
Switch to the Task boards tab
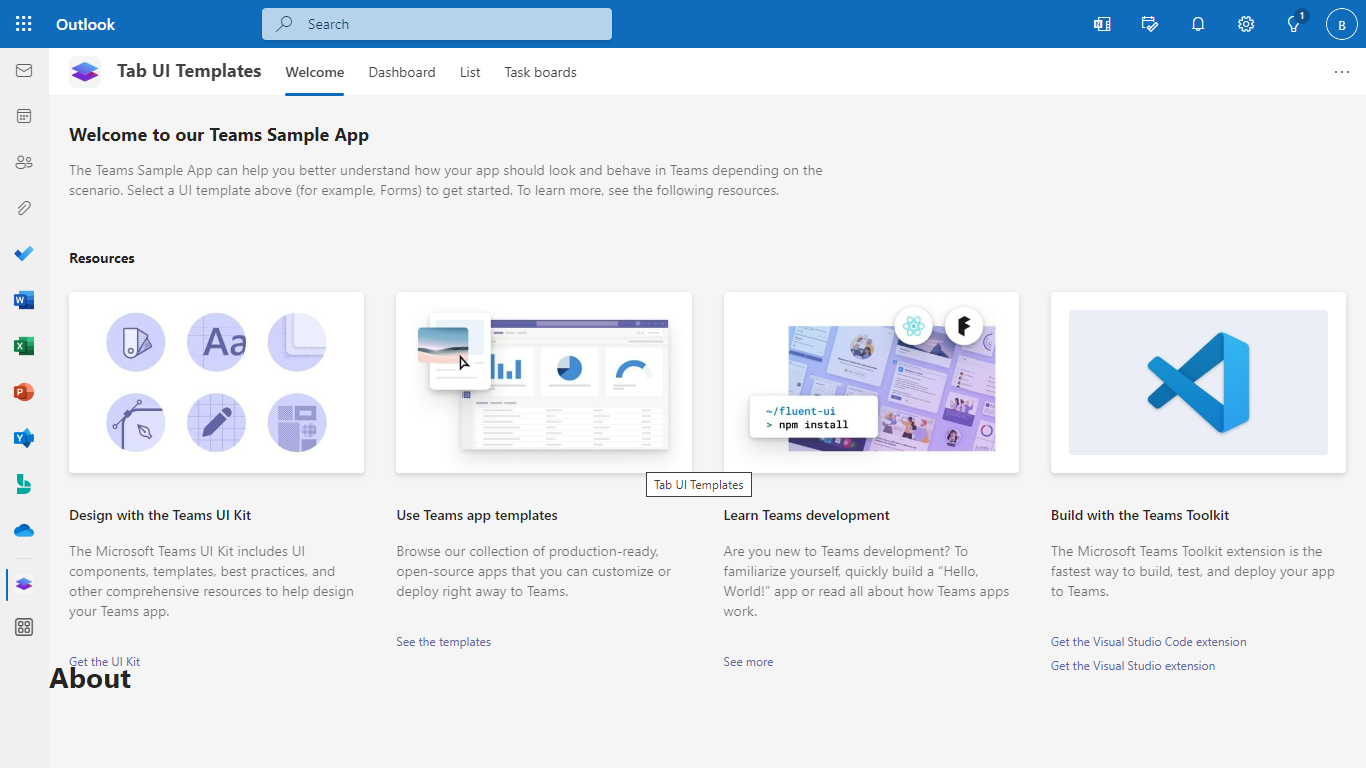pyautogui.click(x=541, y=72)
